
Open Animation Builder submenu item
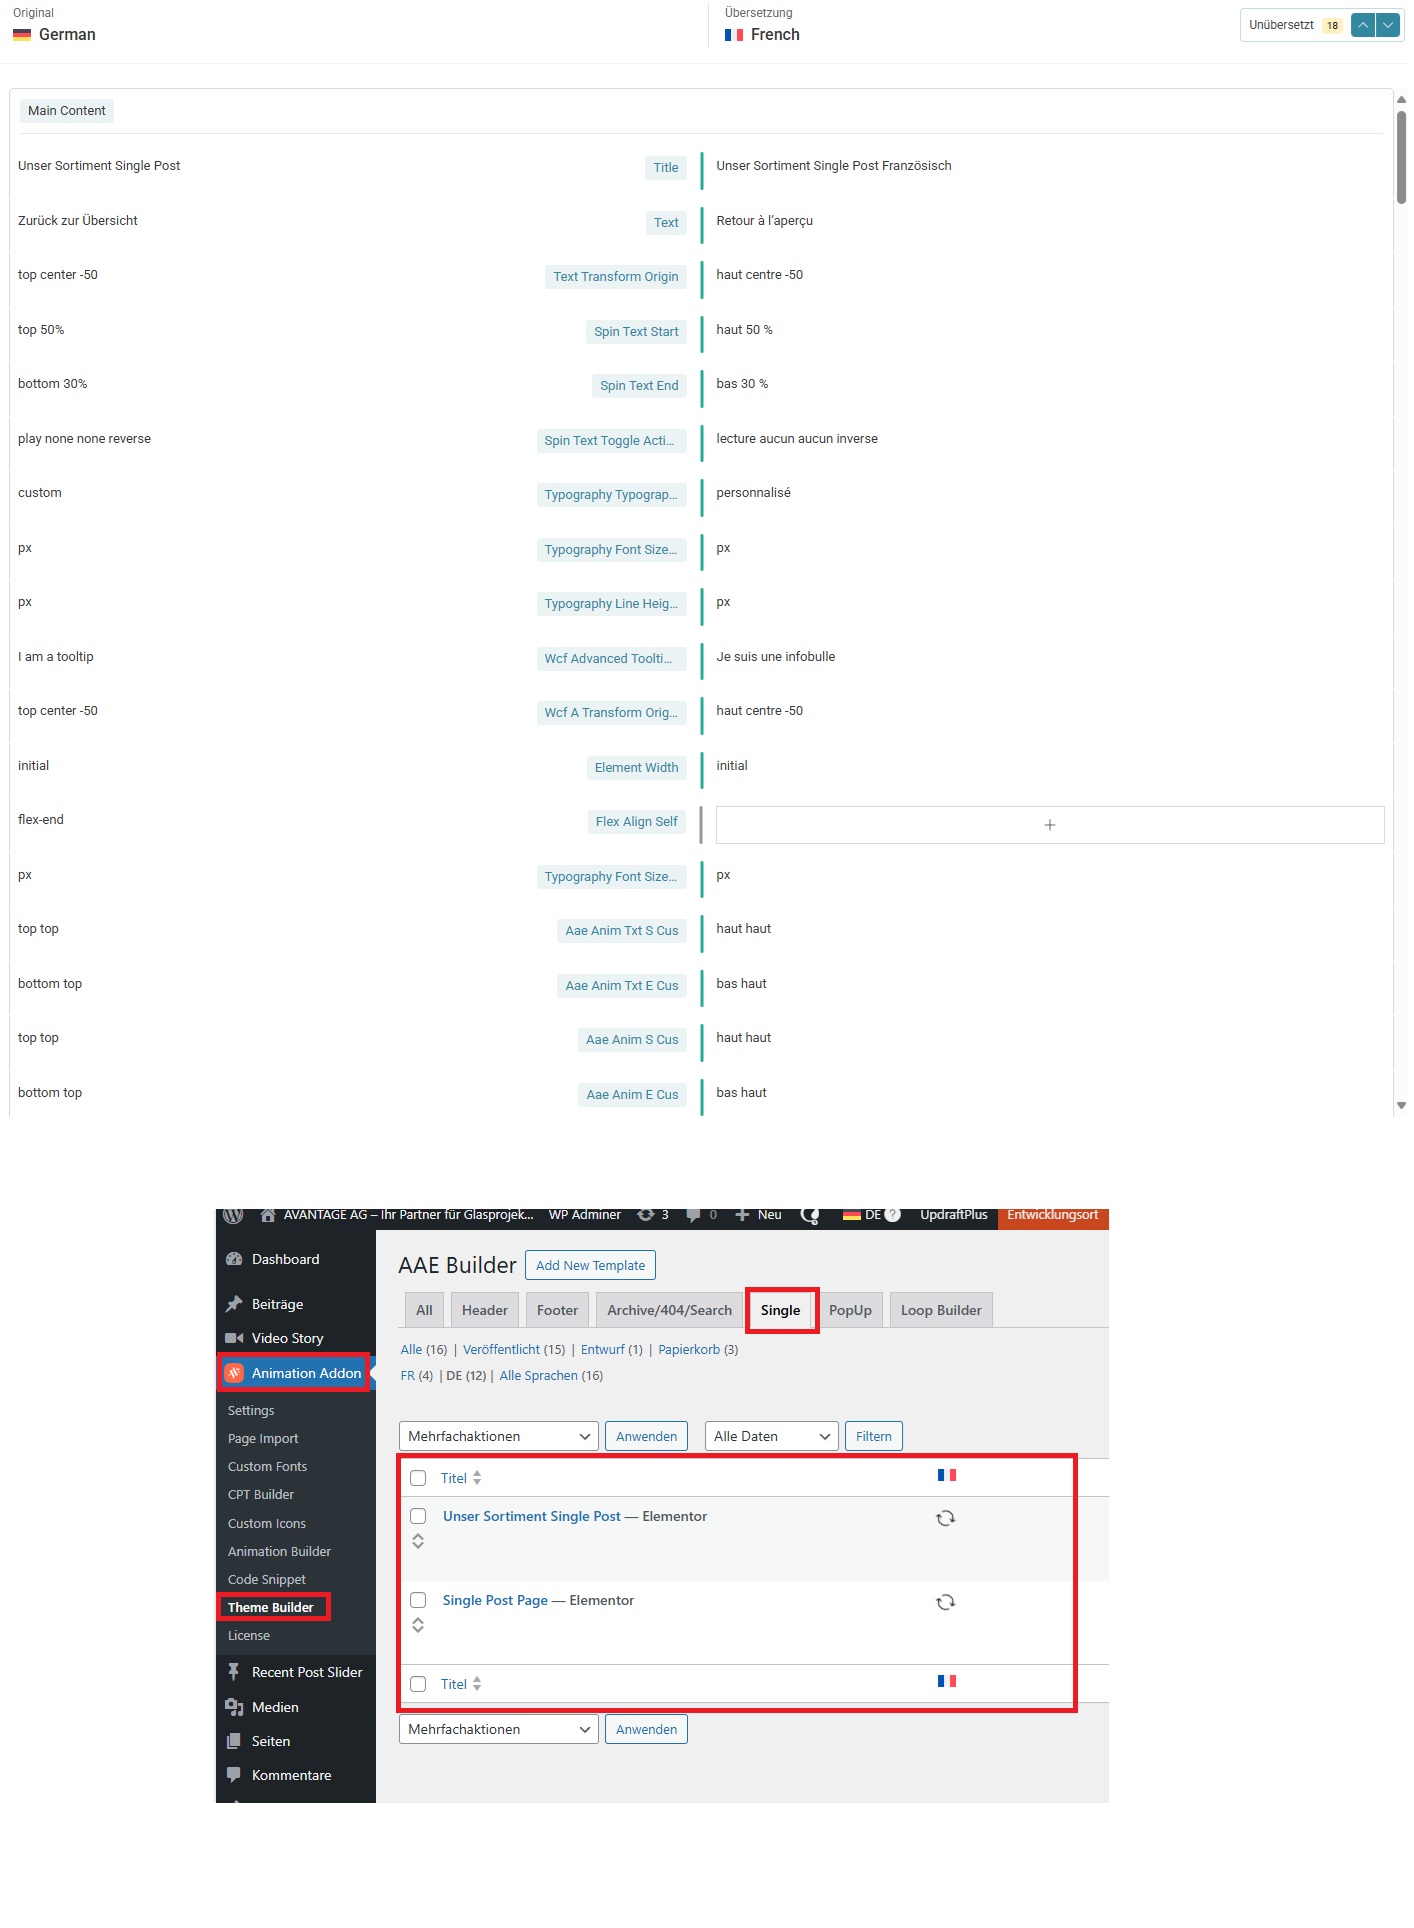point(279,1551)
